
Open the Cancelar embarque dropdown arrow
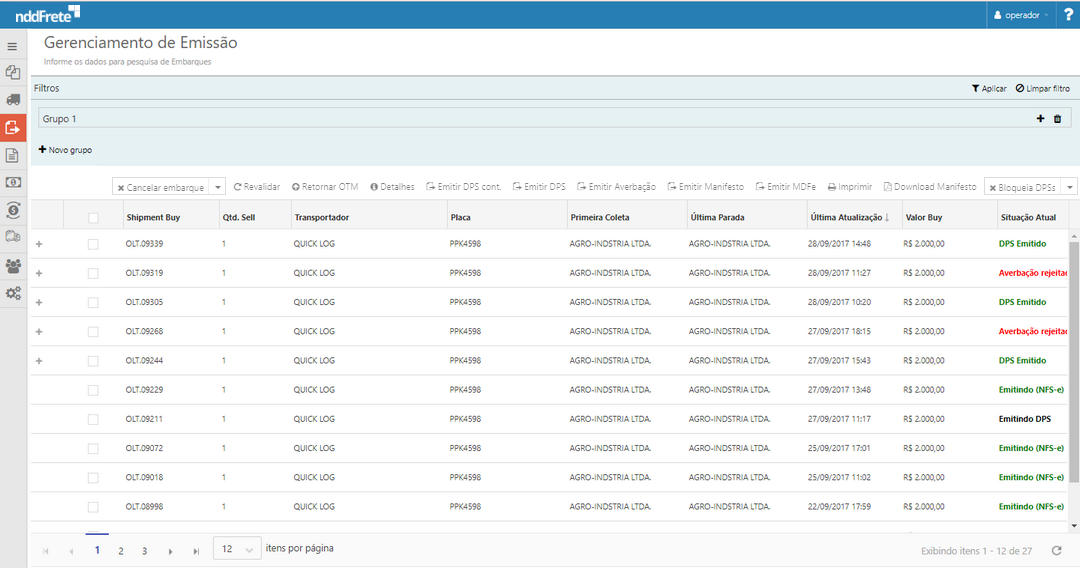click(217, 187)
